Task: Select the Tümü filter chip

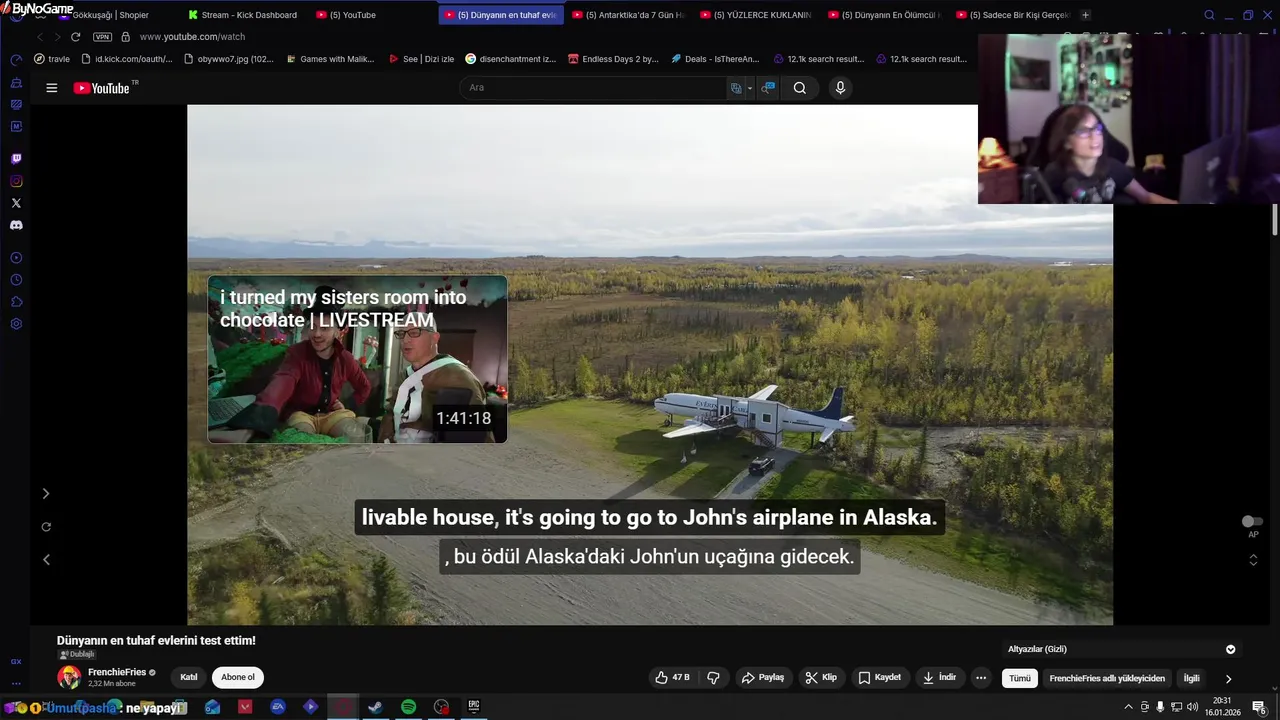Action: coord(1019,678)
